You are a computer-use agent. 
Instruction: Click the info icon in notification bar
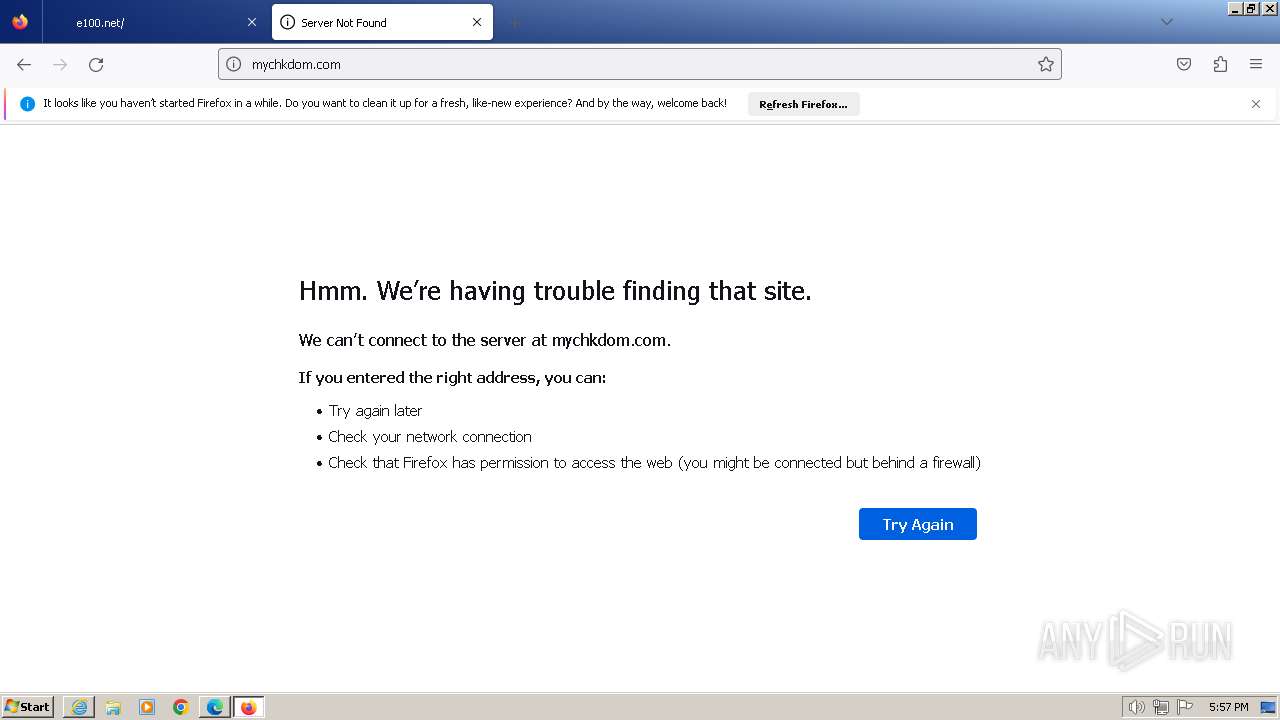coord(27,104)
